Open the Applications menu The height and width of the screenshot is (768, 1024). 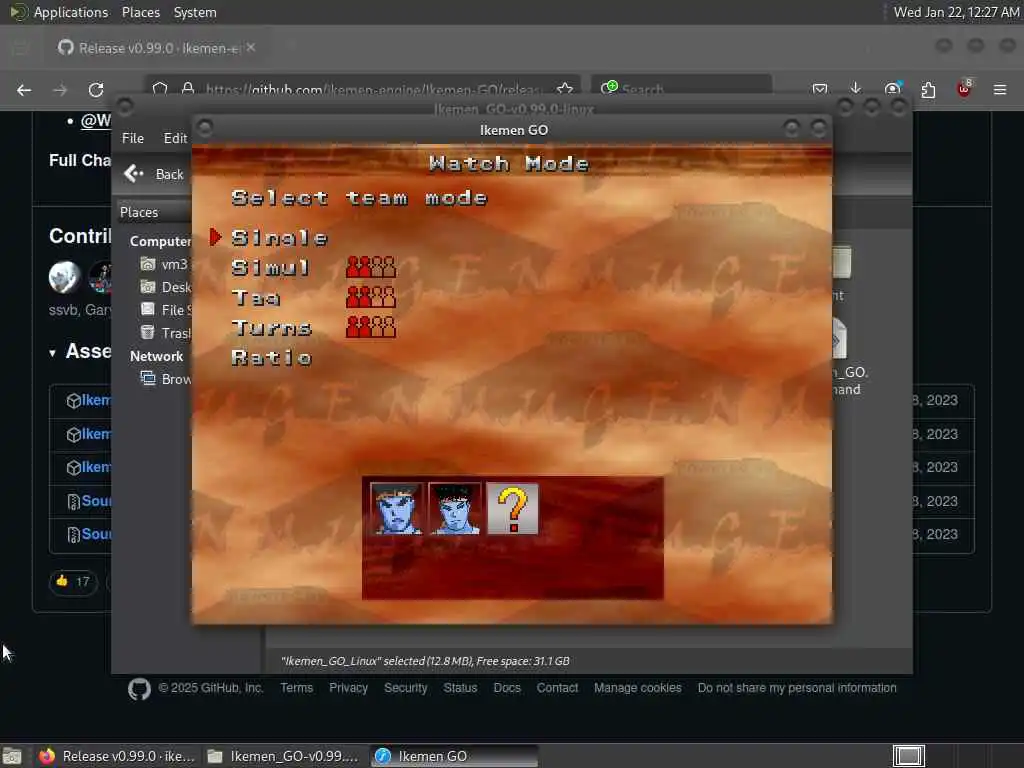(x=59, y=12)
